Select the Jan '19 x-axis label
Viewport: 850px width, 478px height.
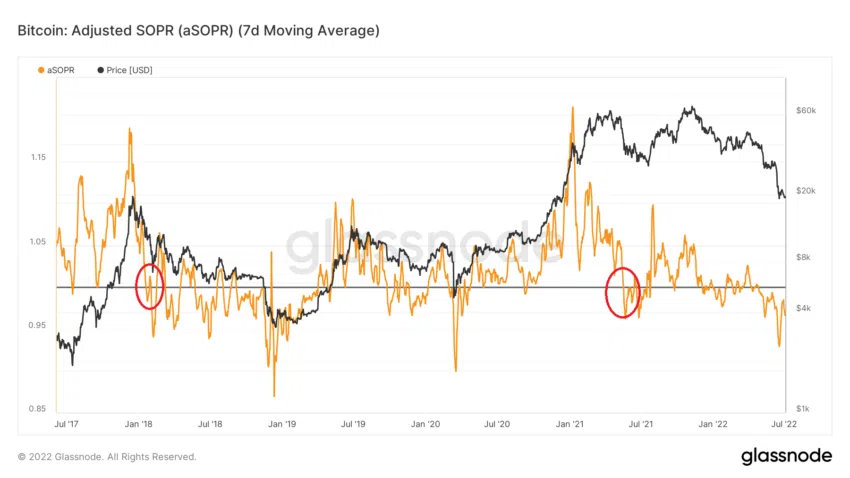[x=282, y=424]
